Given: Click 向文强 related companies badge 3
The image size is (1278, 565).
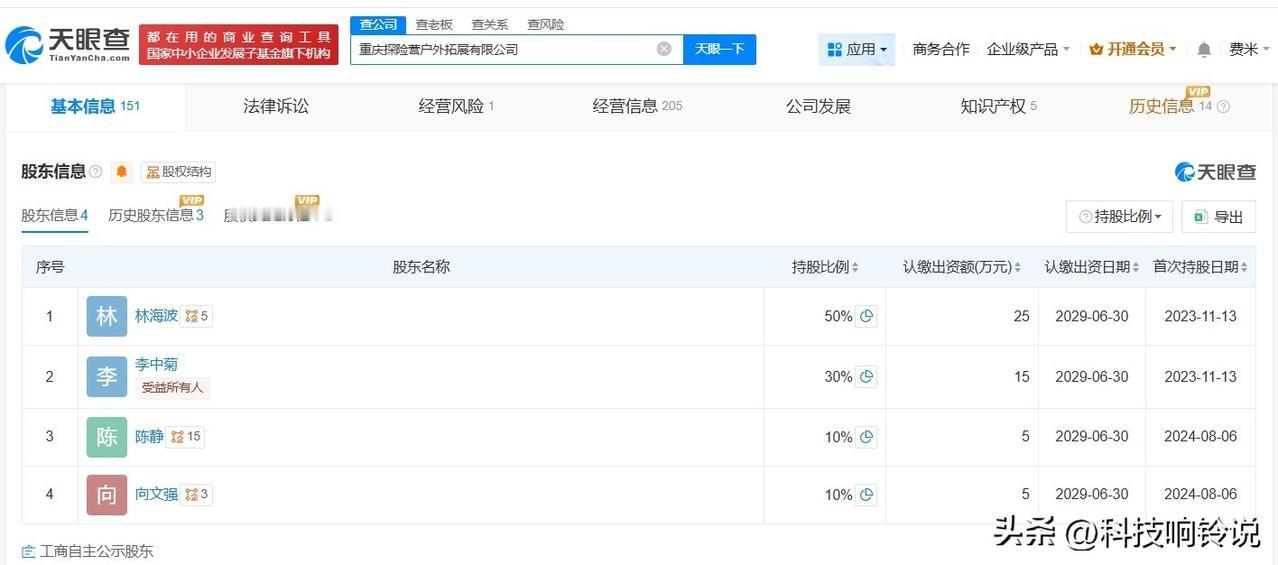Looking at the screenshot, I should 196,494.
